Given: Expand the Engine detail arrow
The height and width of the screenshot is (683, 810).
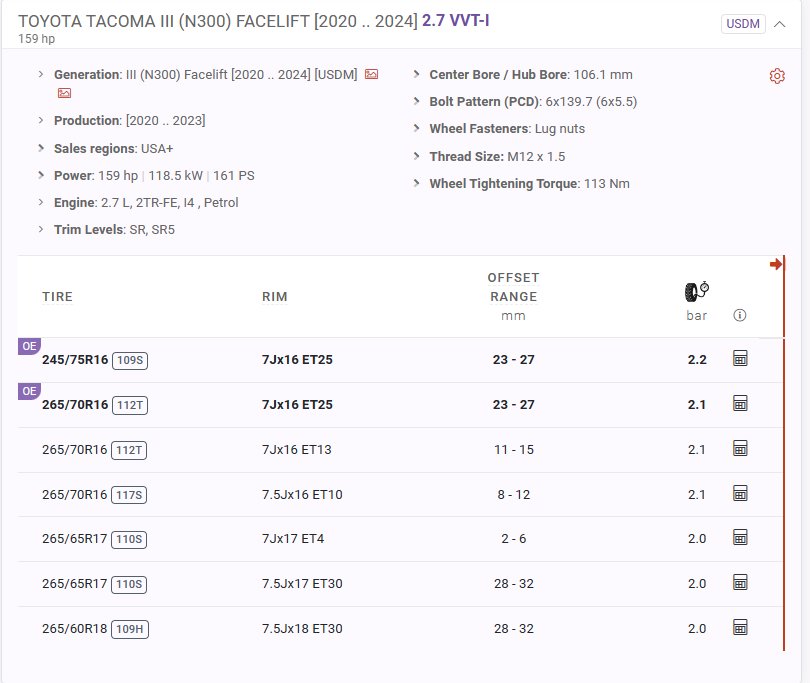Looking at the screenshot, I should pyautogui.click(x=41, y=202).
